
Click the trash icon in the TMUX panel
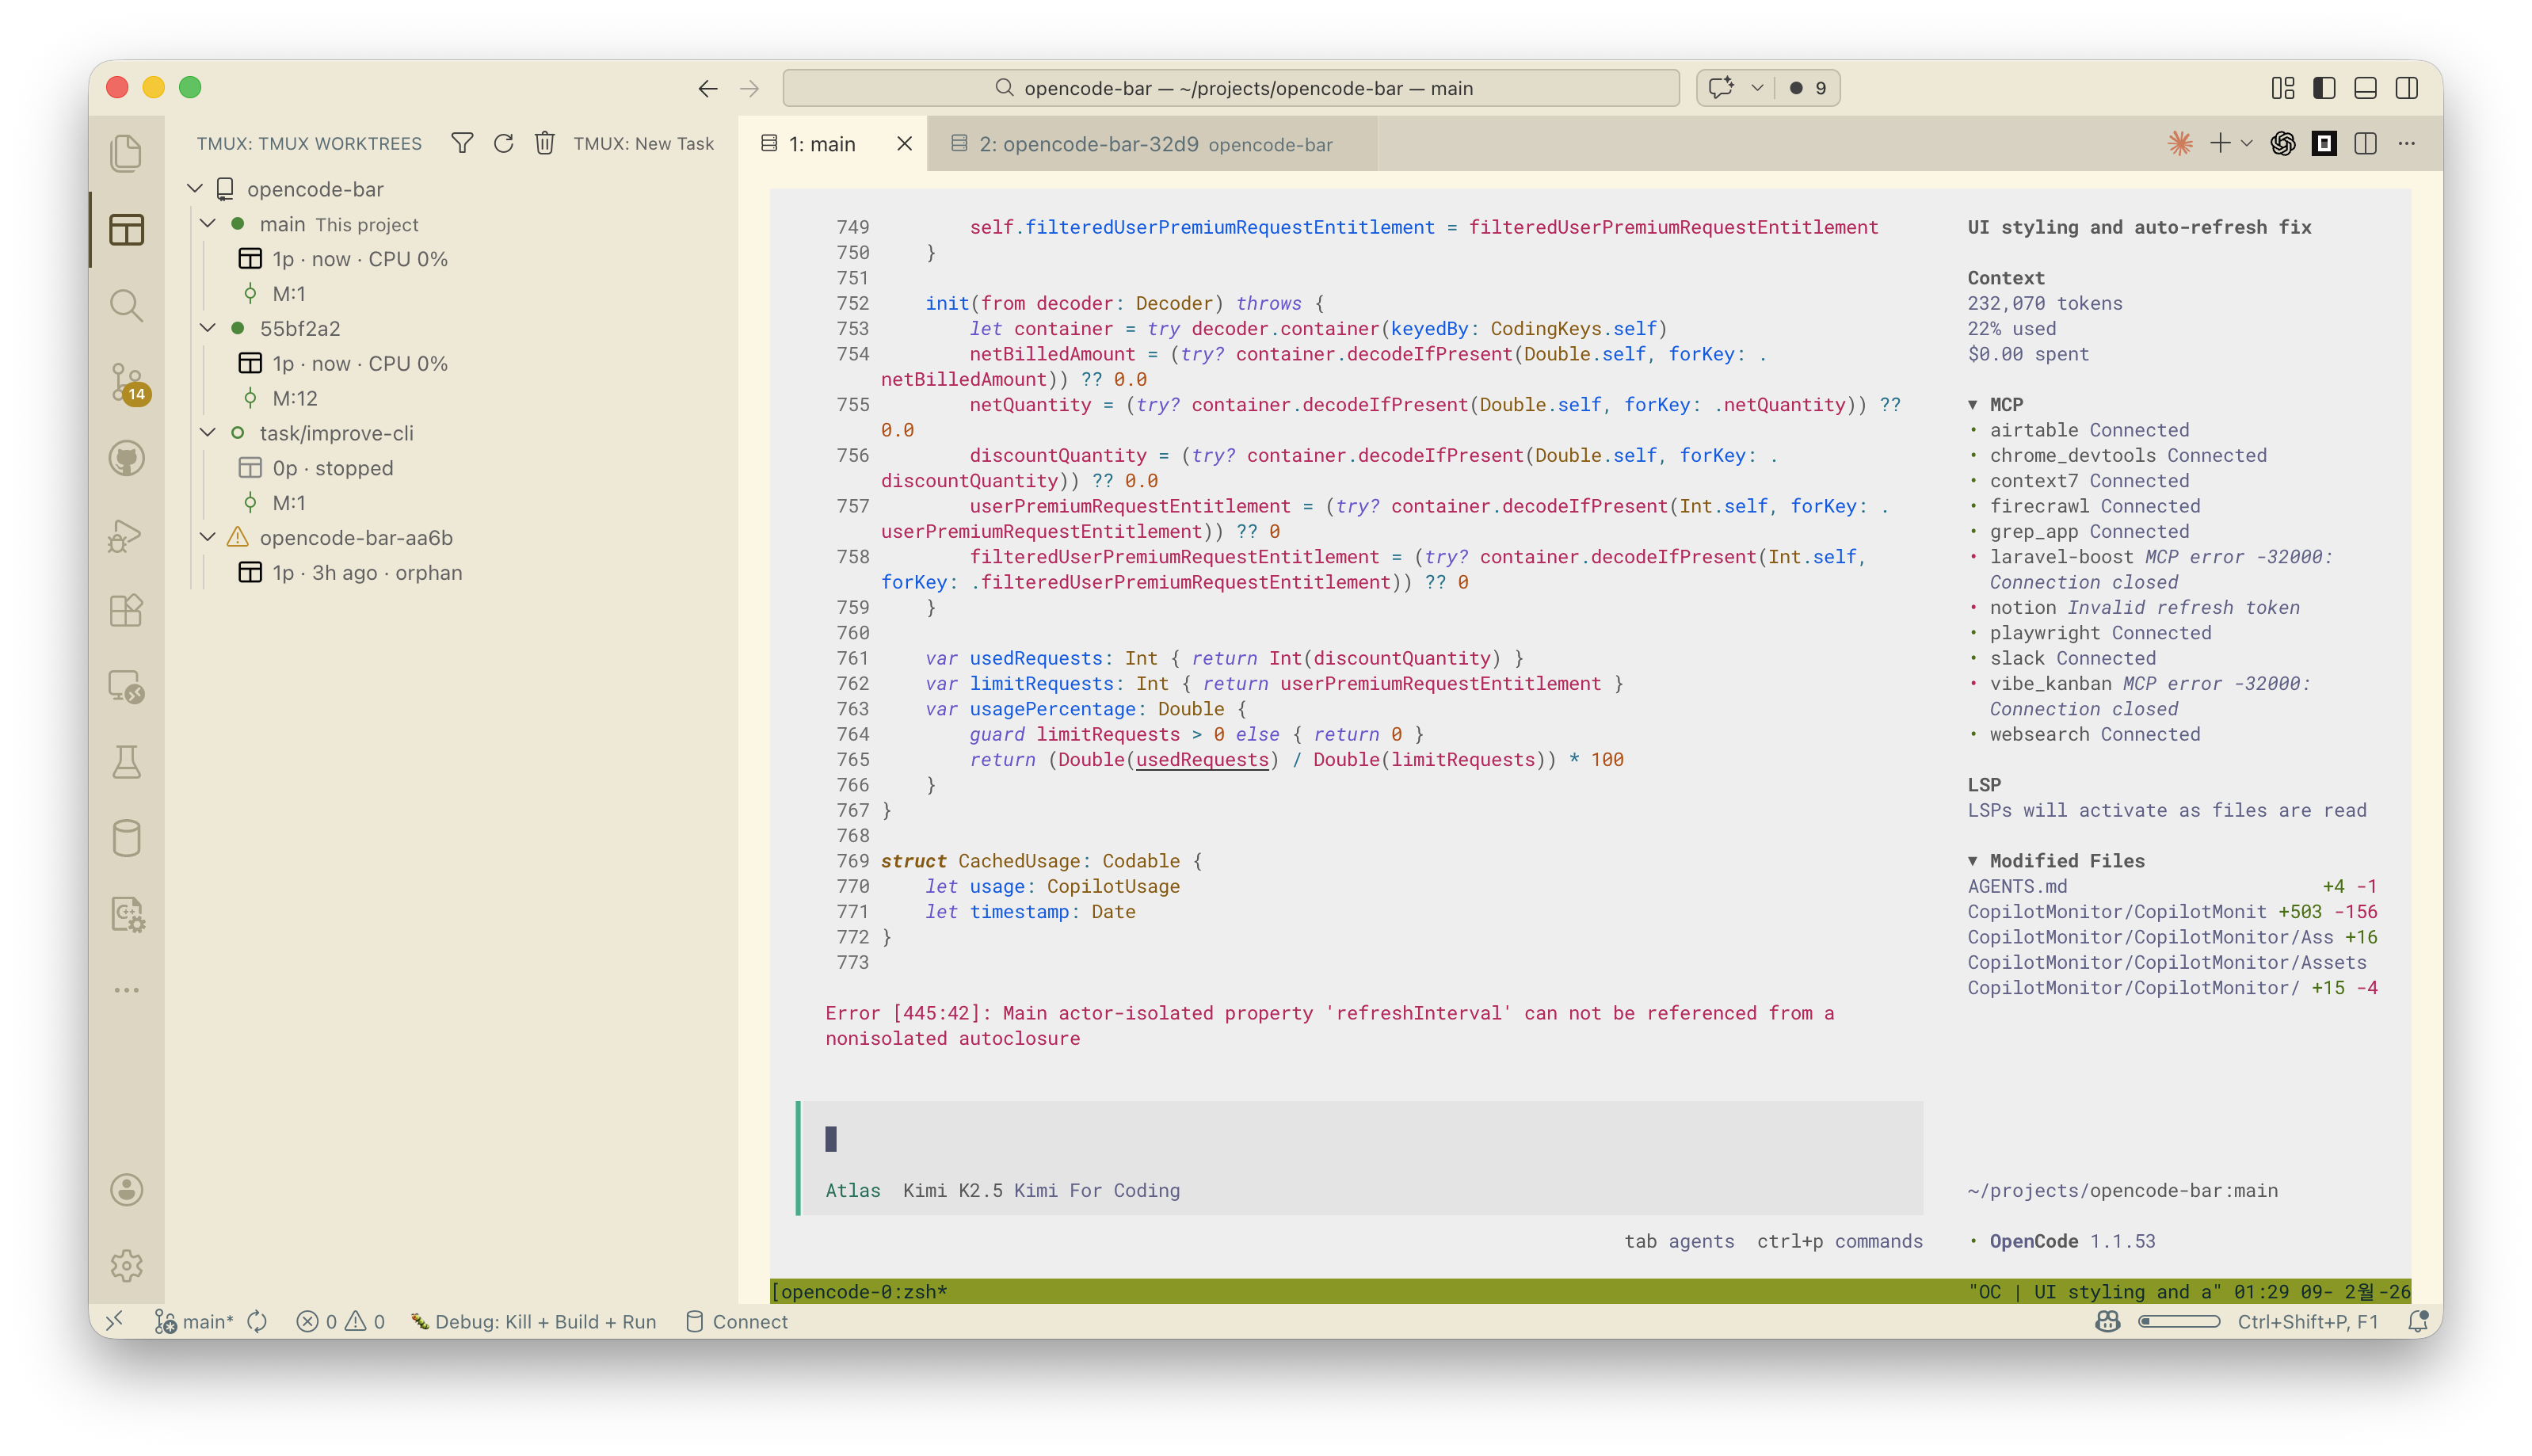tap(544, 143)
